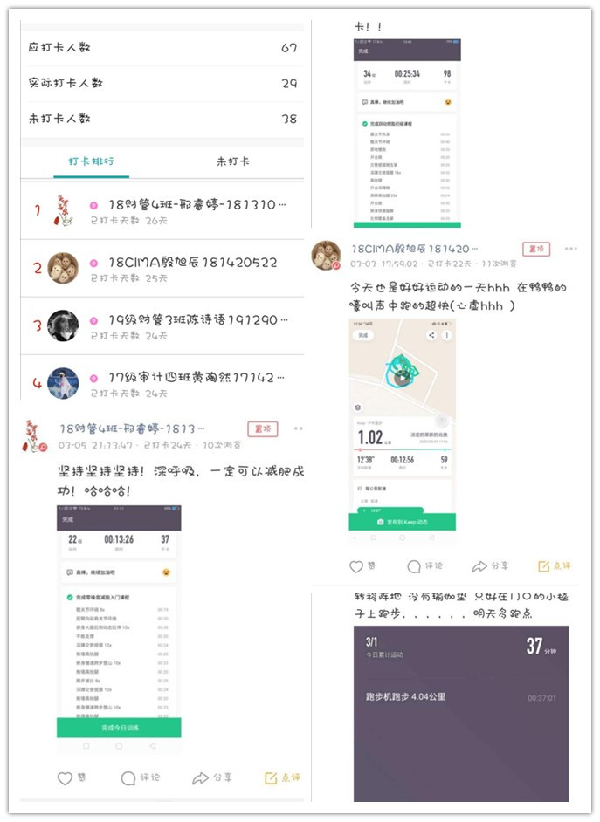Open the more options dots on the 邢睿婷 post
The width and height of the screenshot is (600, 822).
click(298, 429)
